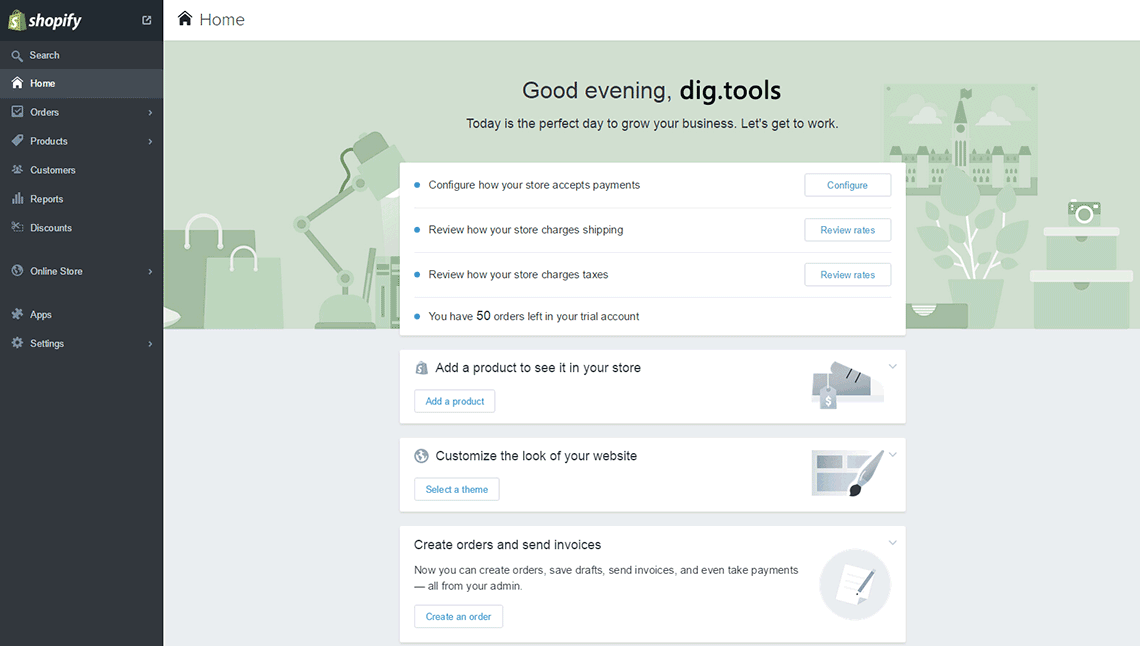Click the Add a product button
This screenshot has height=646, width=1140.
(454, 401)
